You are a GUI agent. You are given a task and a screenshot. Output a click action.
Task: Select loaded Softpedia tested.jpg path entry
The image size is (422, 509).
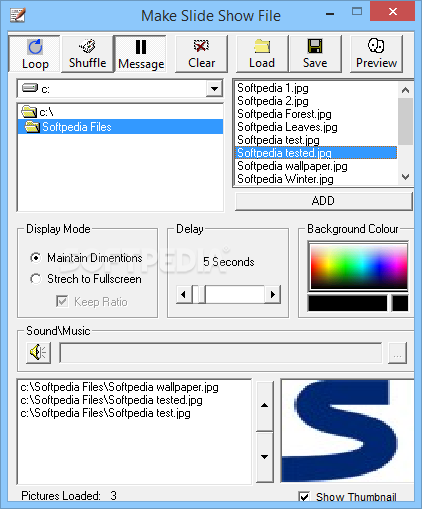(134, 400)
